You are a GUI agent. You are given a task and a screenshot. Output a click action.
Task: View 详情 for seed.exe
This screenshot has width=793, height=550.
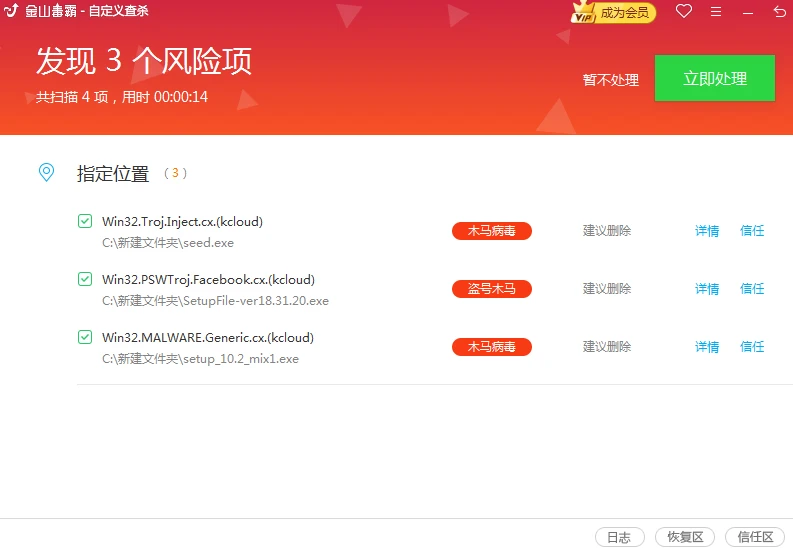(707, 231)
